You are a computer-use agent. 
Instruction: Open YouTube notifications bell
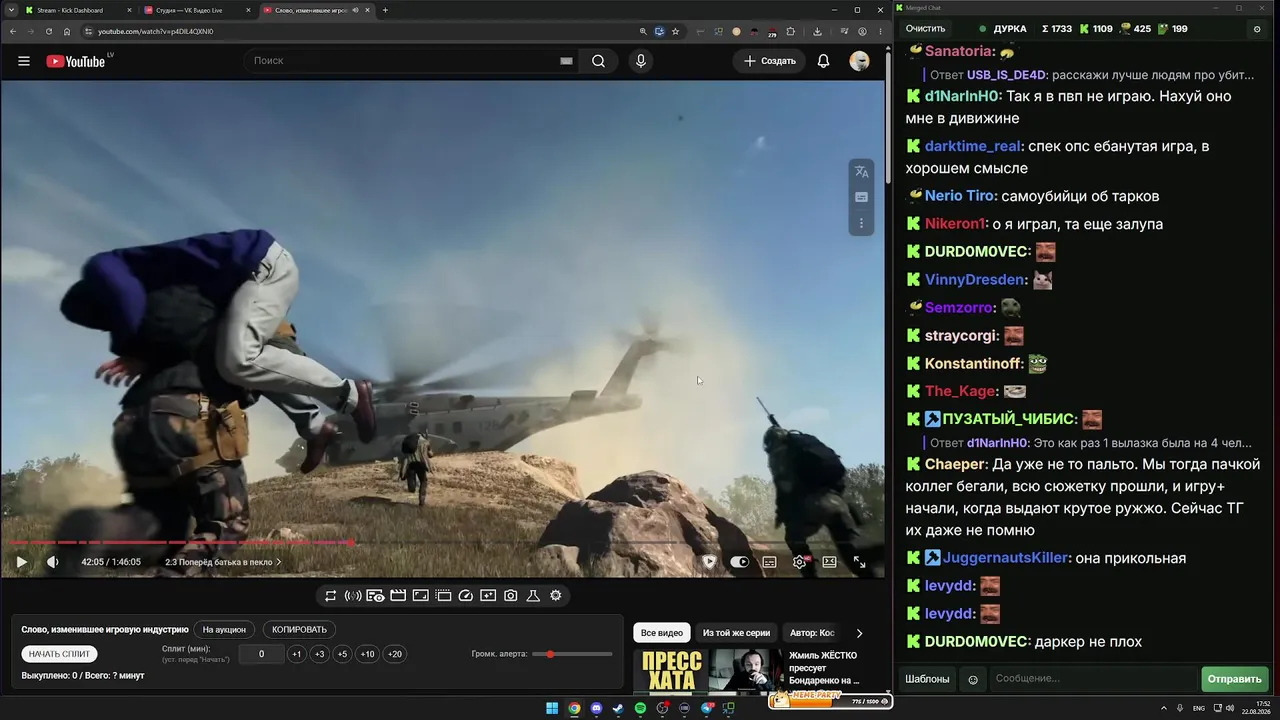coord(823,61)
